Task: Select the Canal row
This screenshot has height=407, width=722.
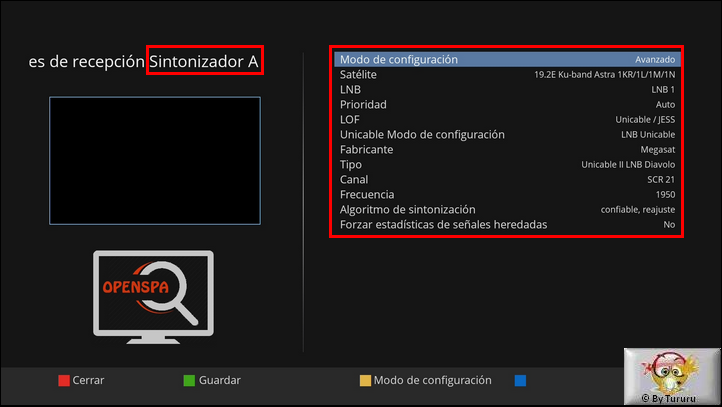Action: point(507,180)
